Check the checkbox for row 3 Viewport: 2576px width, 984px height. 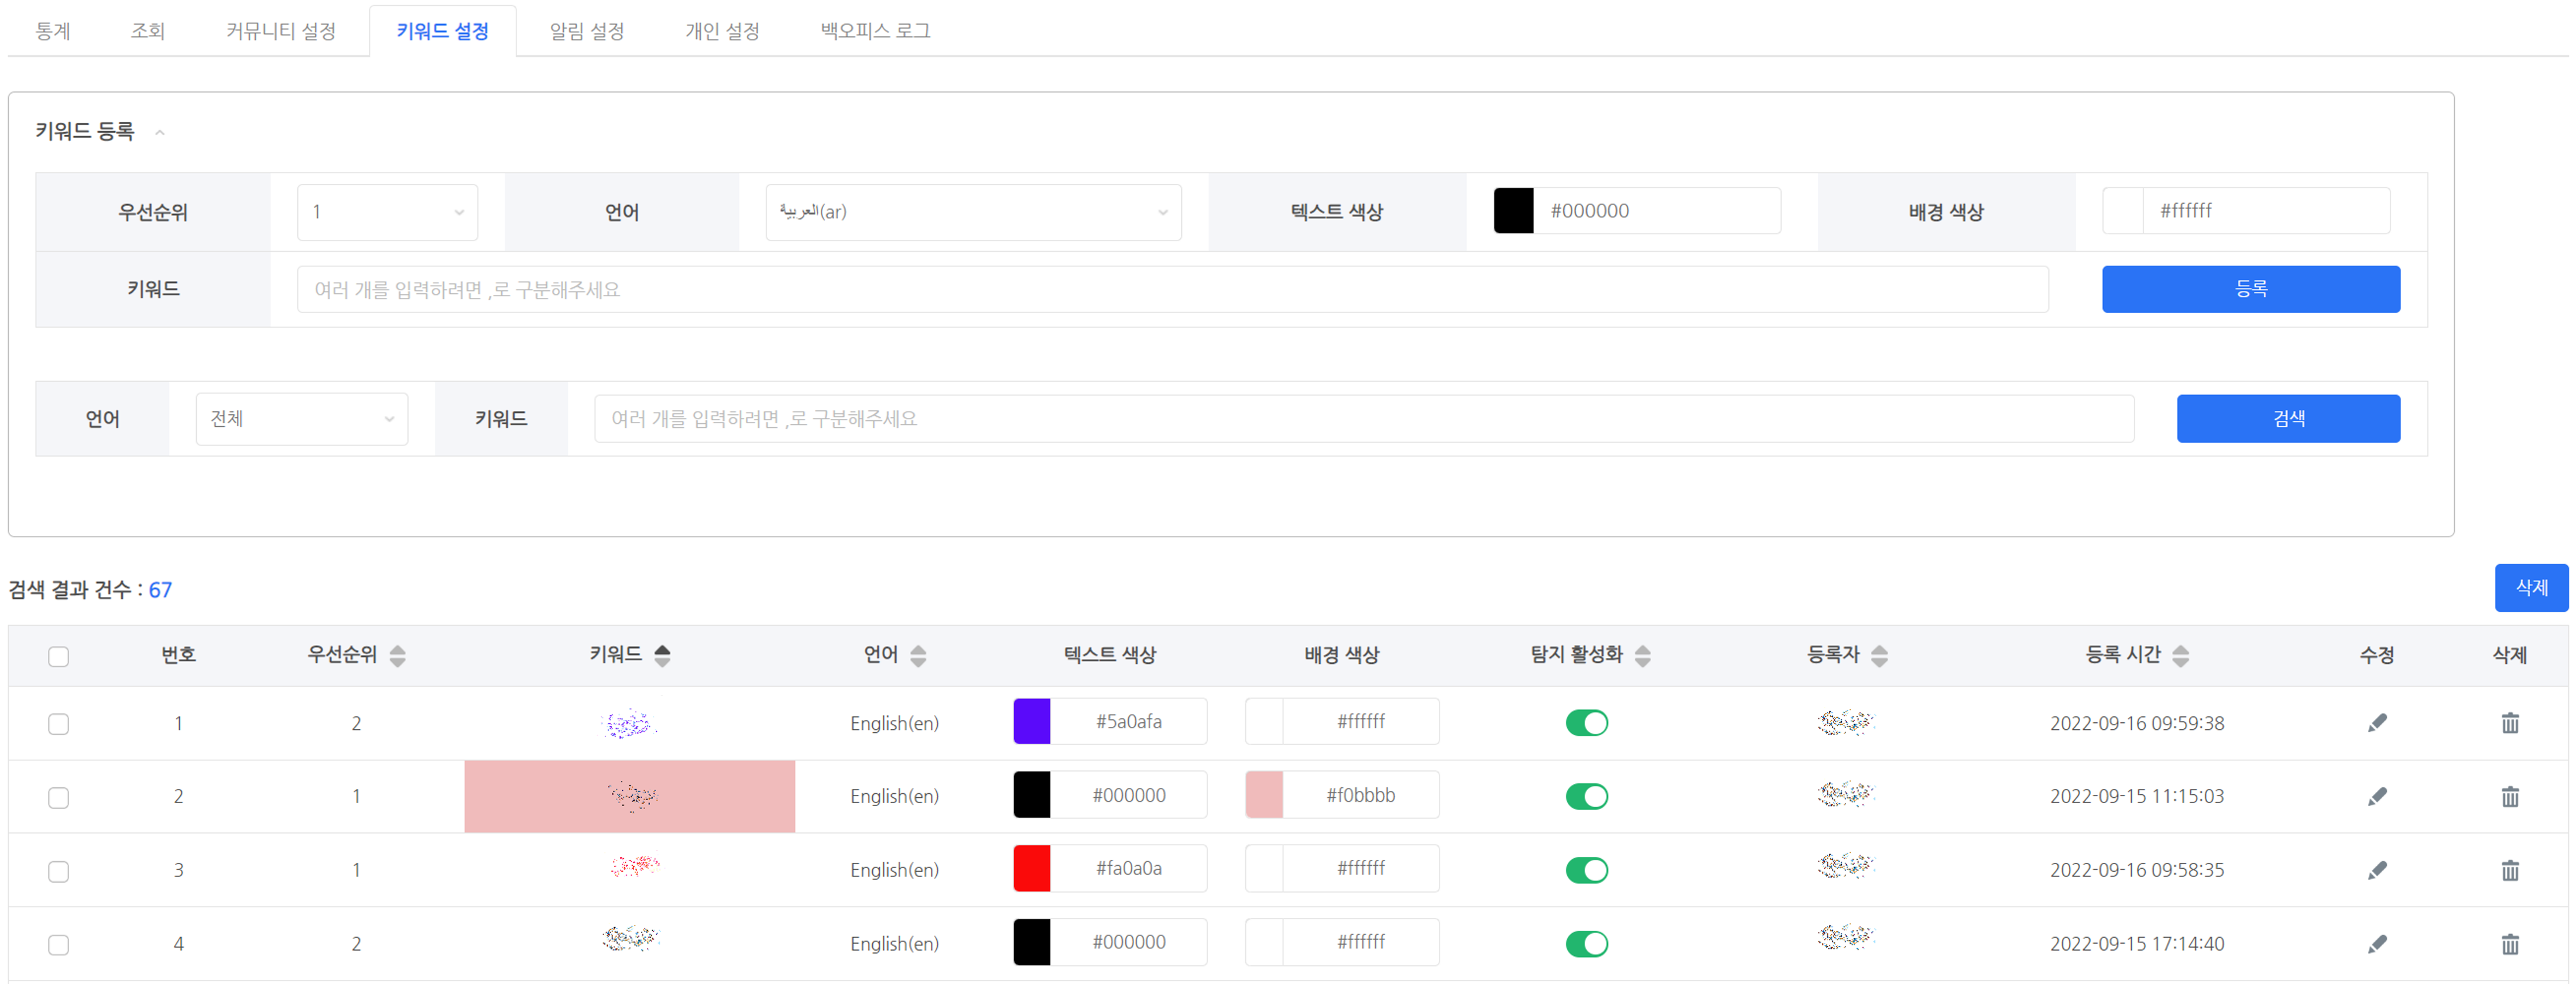point(59,871)
